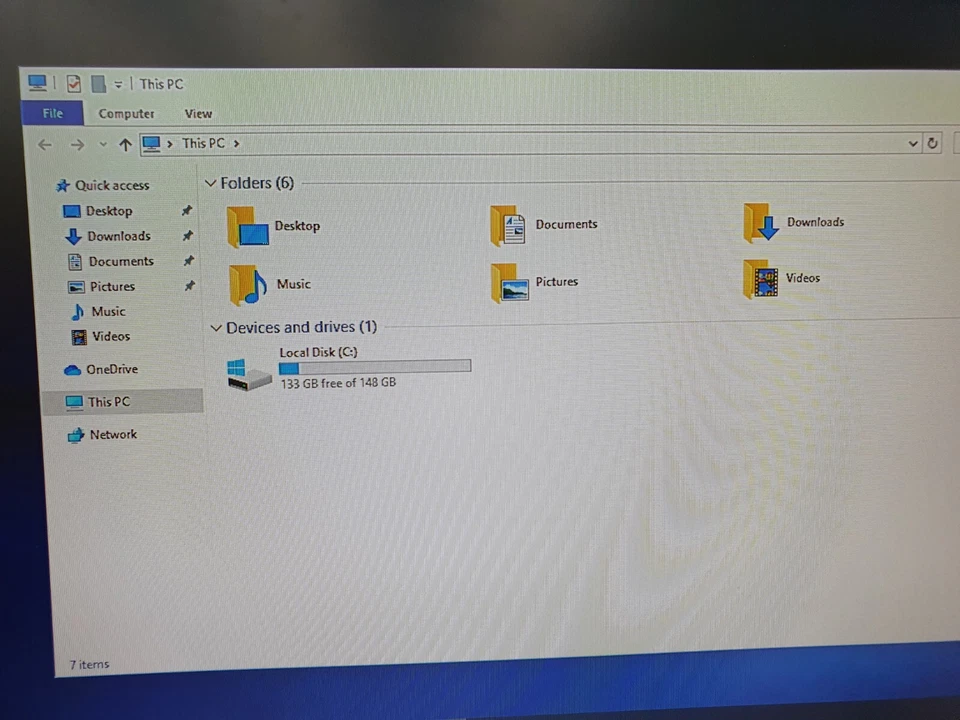
Task: Switch to the View ribbon tab
Action: pyautogui.click(x=198, y=113)
